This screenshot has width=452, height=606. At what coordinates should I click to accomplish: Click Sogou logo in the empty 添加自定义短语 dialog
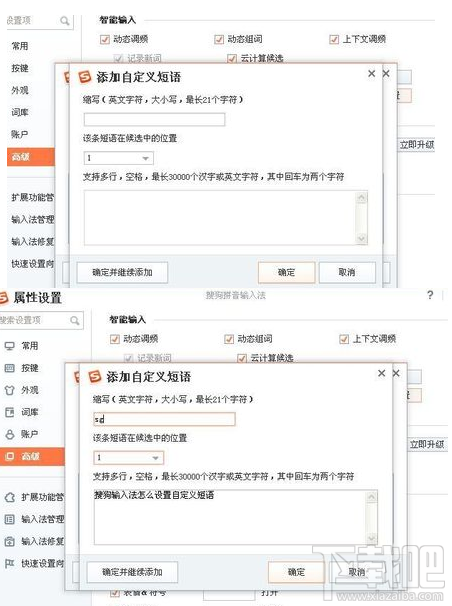tap(85, 77)
